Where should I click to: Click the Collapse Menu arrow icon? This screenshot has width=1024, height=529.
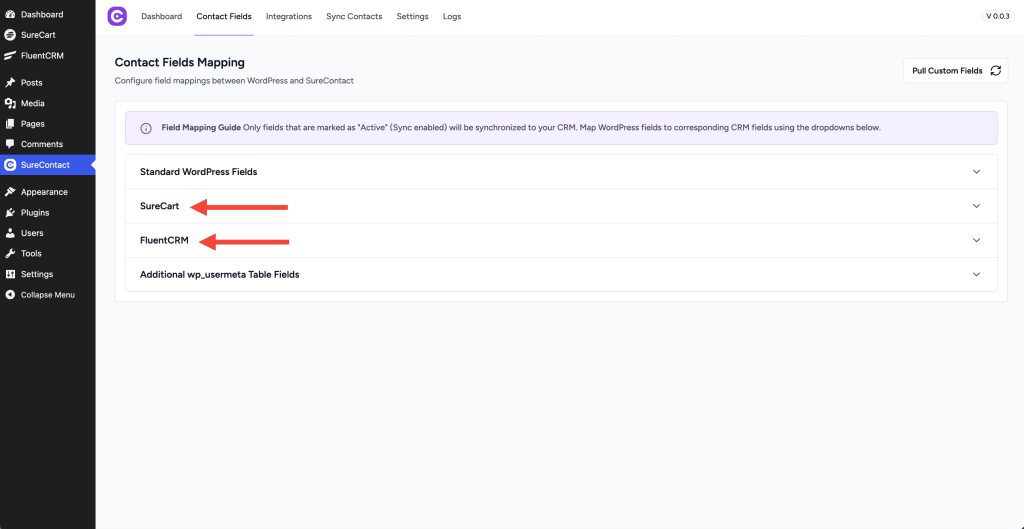(10, 295)
